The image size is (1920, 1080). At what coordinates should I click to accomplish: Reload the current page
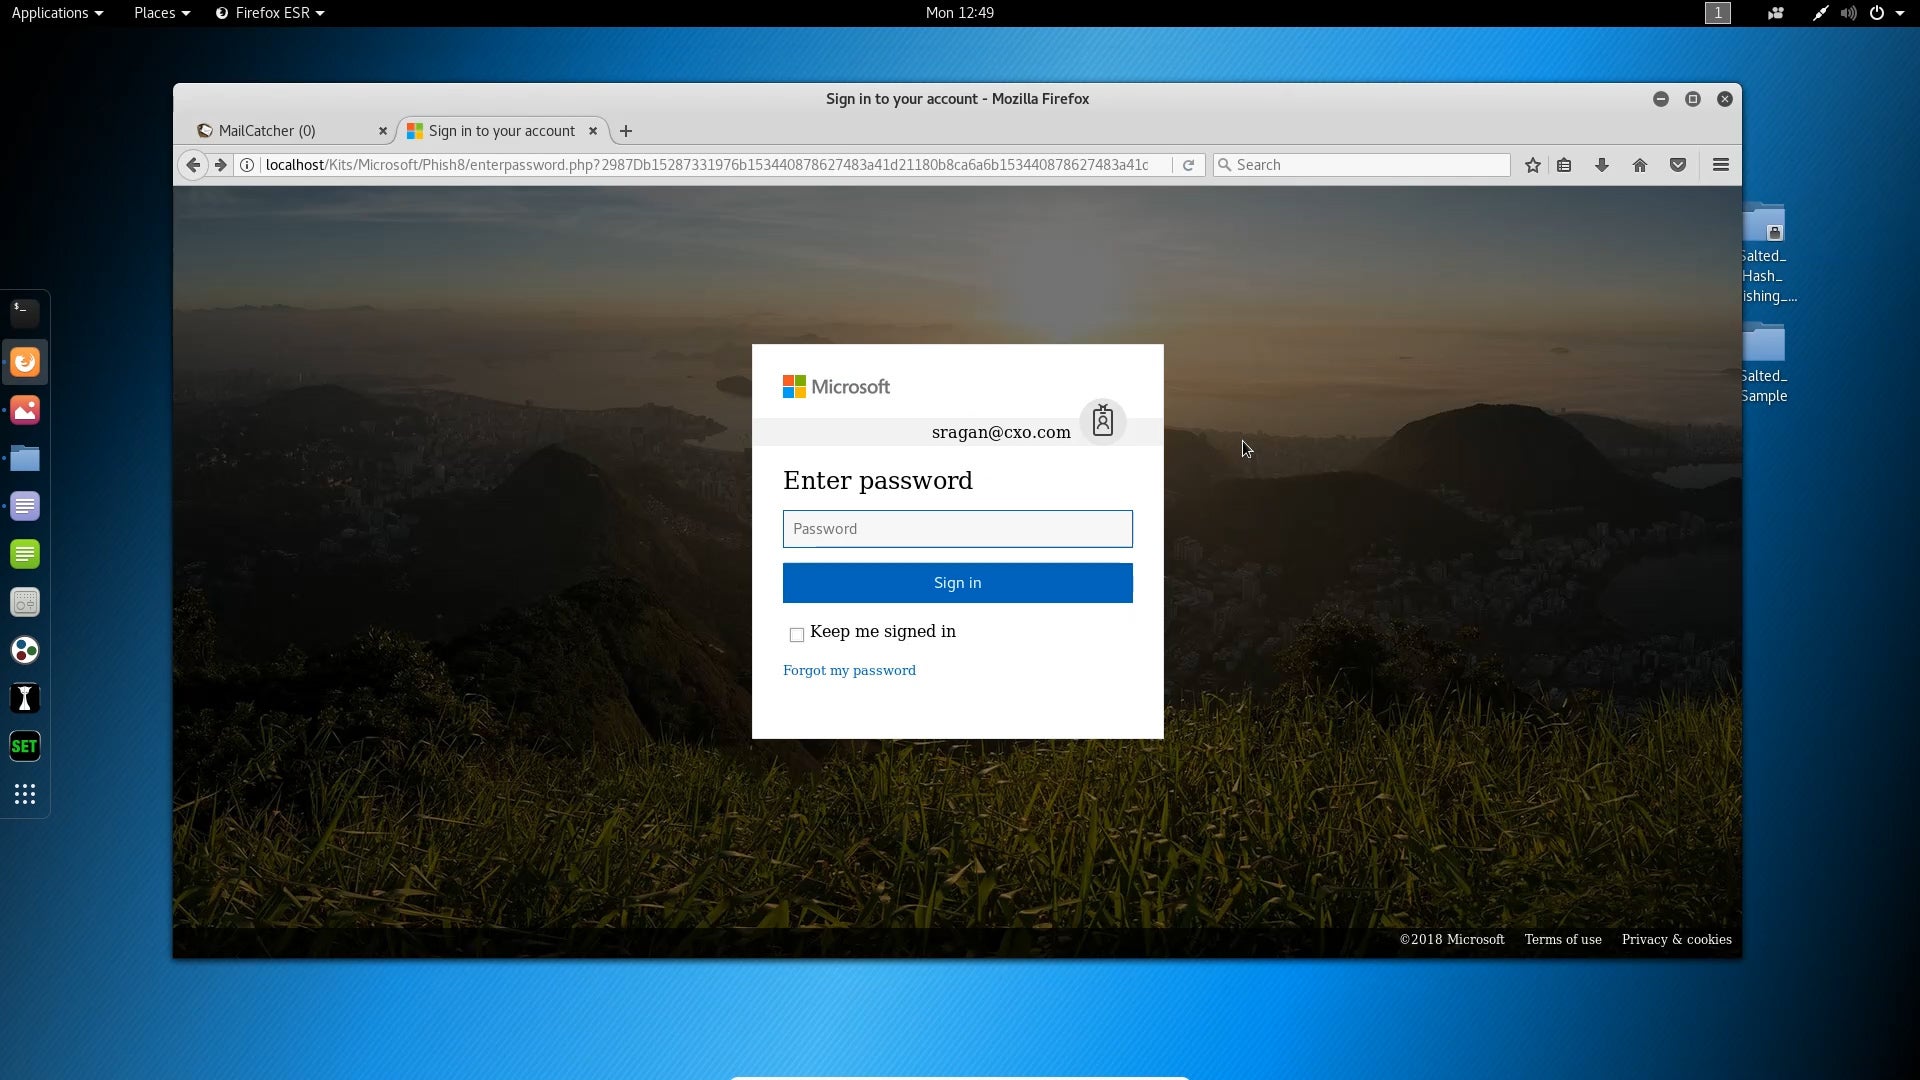[1188, 165]
